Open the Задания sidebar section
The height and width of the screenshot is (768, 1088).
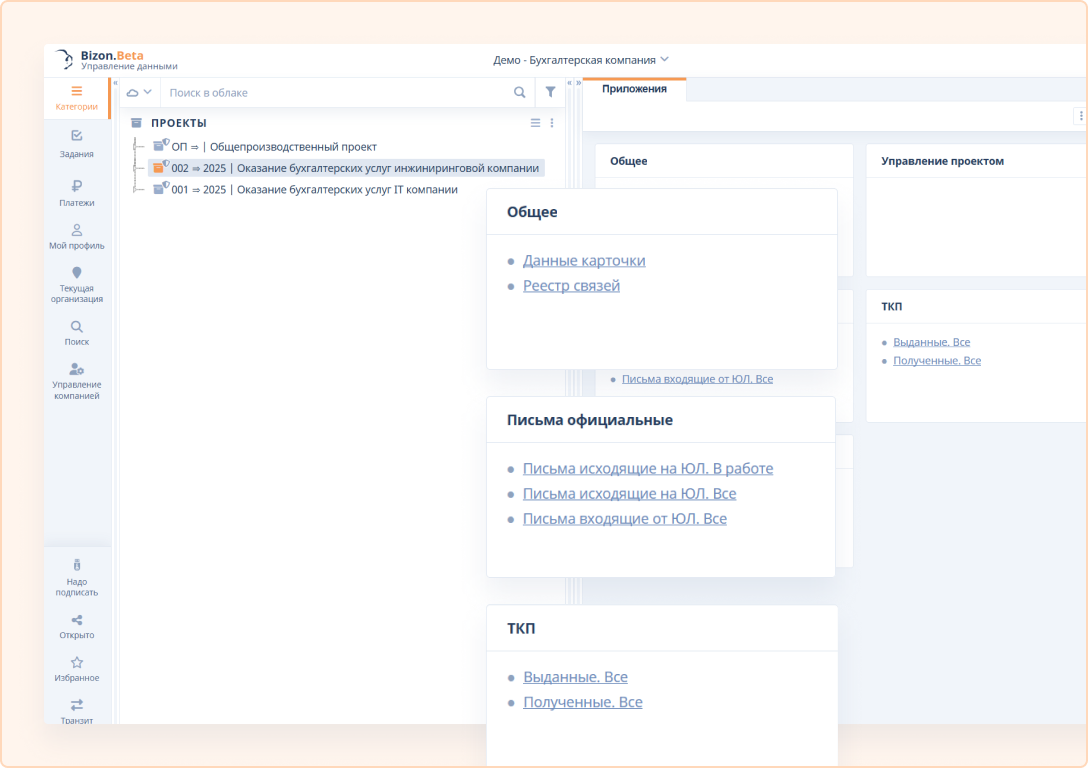[x=77, y=144]
